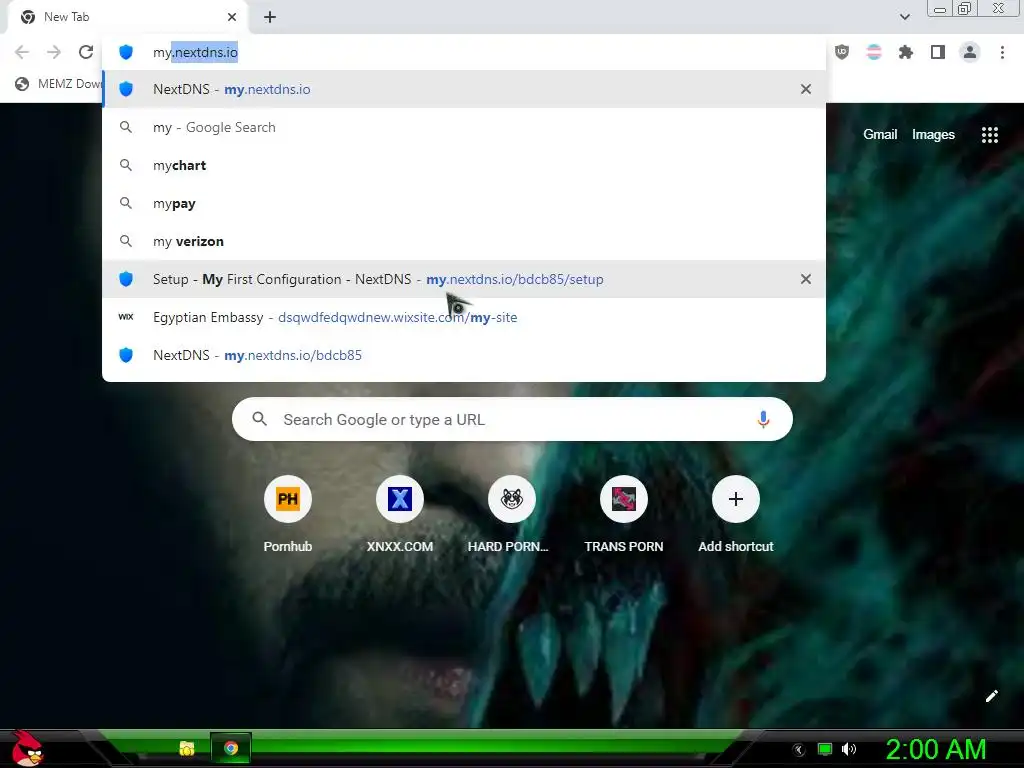Image resolution: width=1024 pixels, height=768 pixels.
Task: Open the Images link
Action: coord(933,135)
